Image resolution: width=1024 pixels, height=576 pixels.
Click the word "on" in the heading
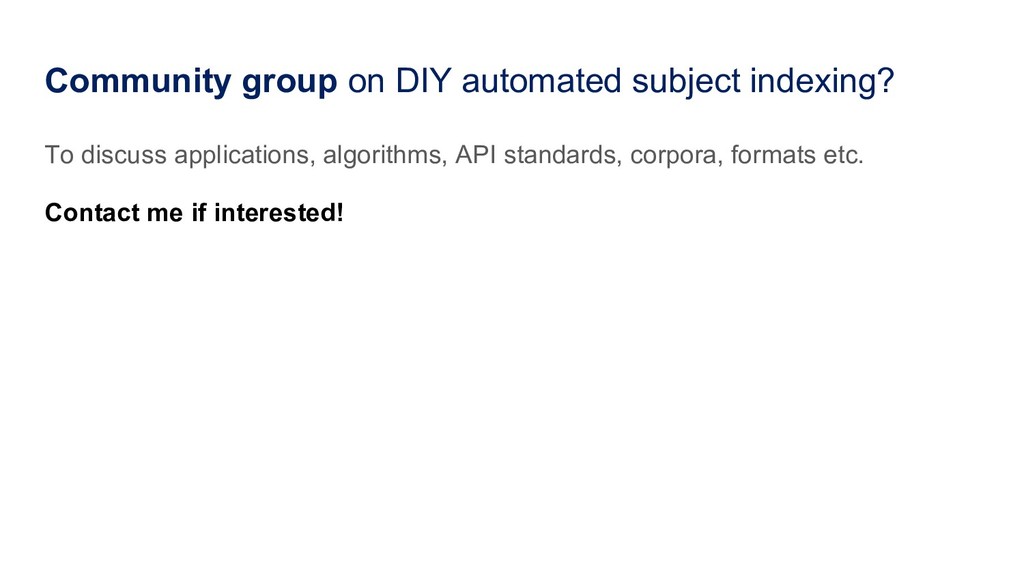(366, 82)
